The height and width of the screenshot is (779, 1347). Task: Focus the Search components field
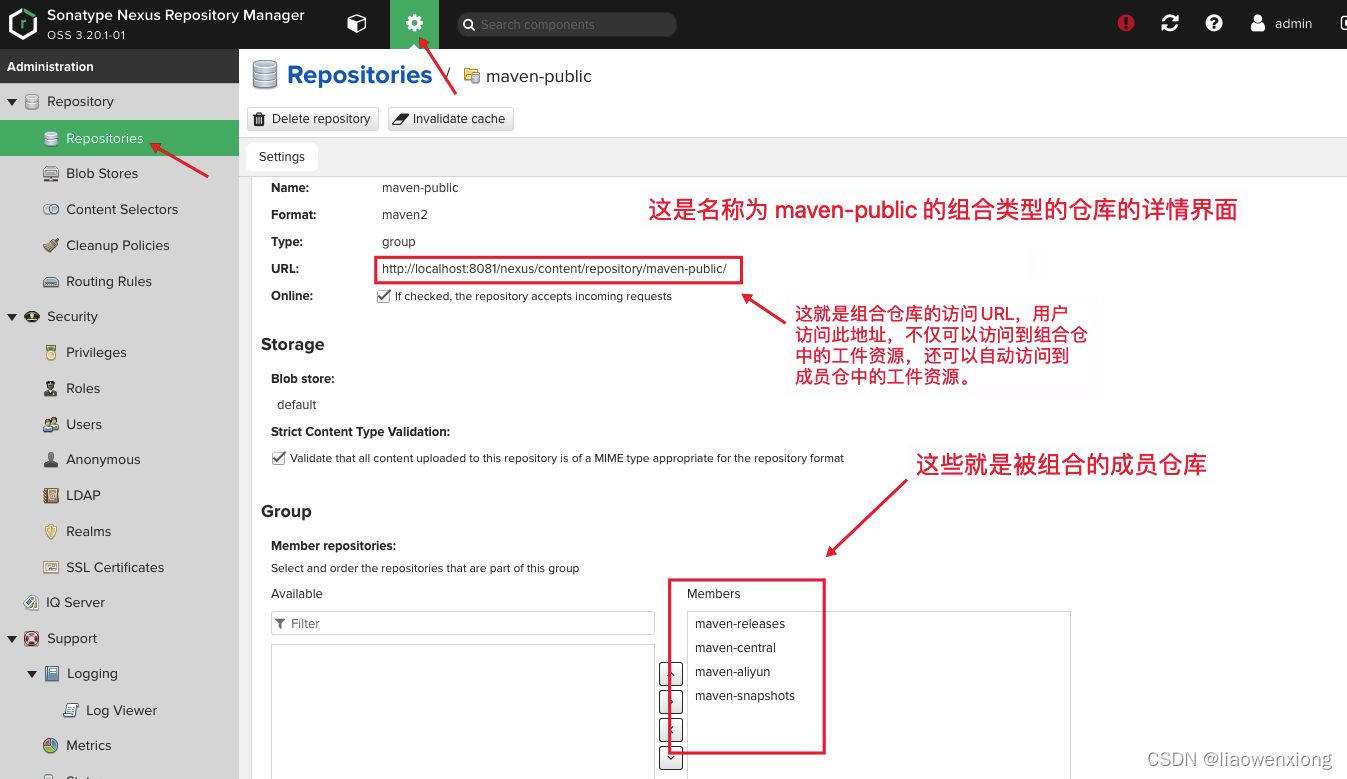(x=567, y=24)
